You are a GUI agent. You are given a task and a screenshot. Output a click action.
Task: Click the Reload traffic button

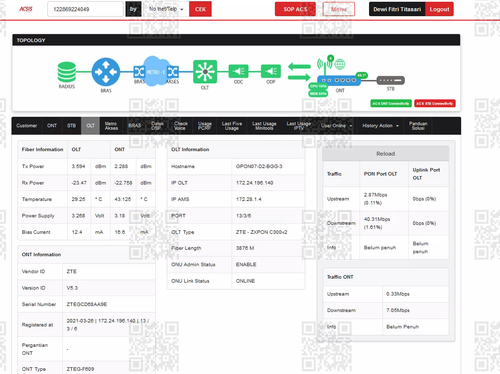pyautogui.click(x=385, y=154)
